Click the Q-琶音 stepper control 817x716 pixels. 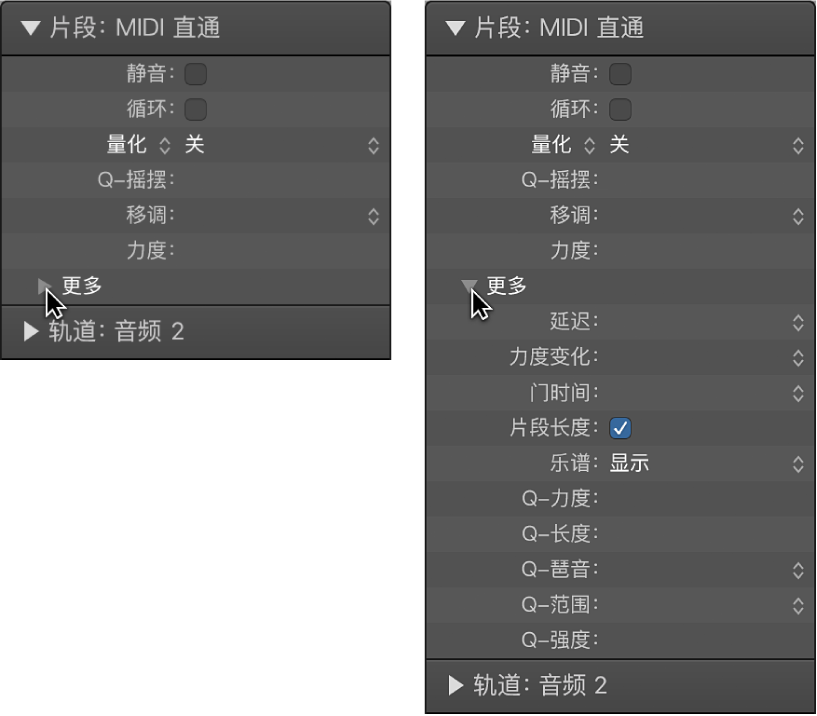(x=798, y=569)
